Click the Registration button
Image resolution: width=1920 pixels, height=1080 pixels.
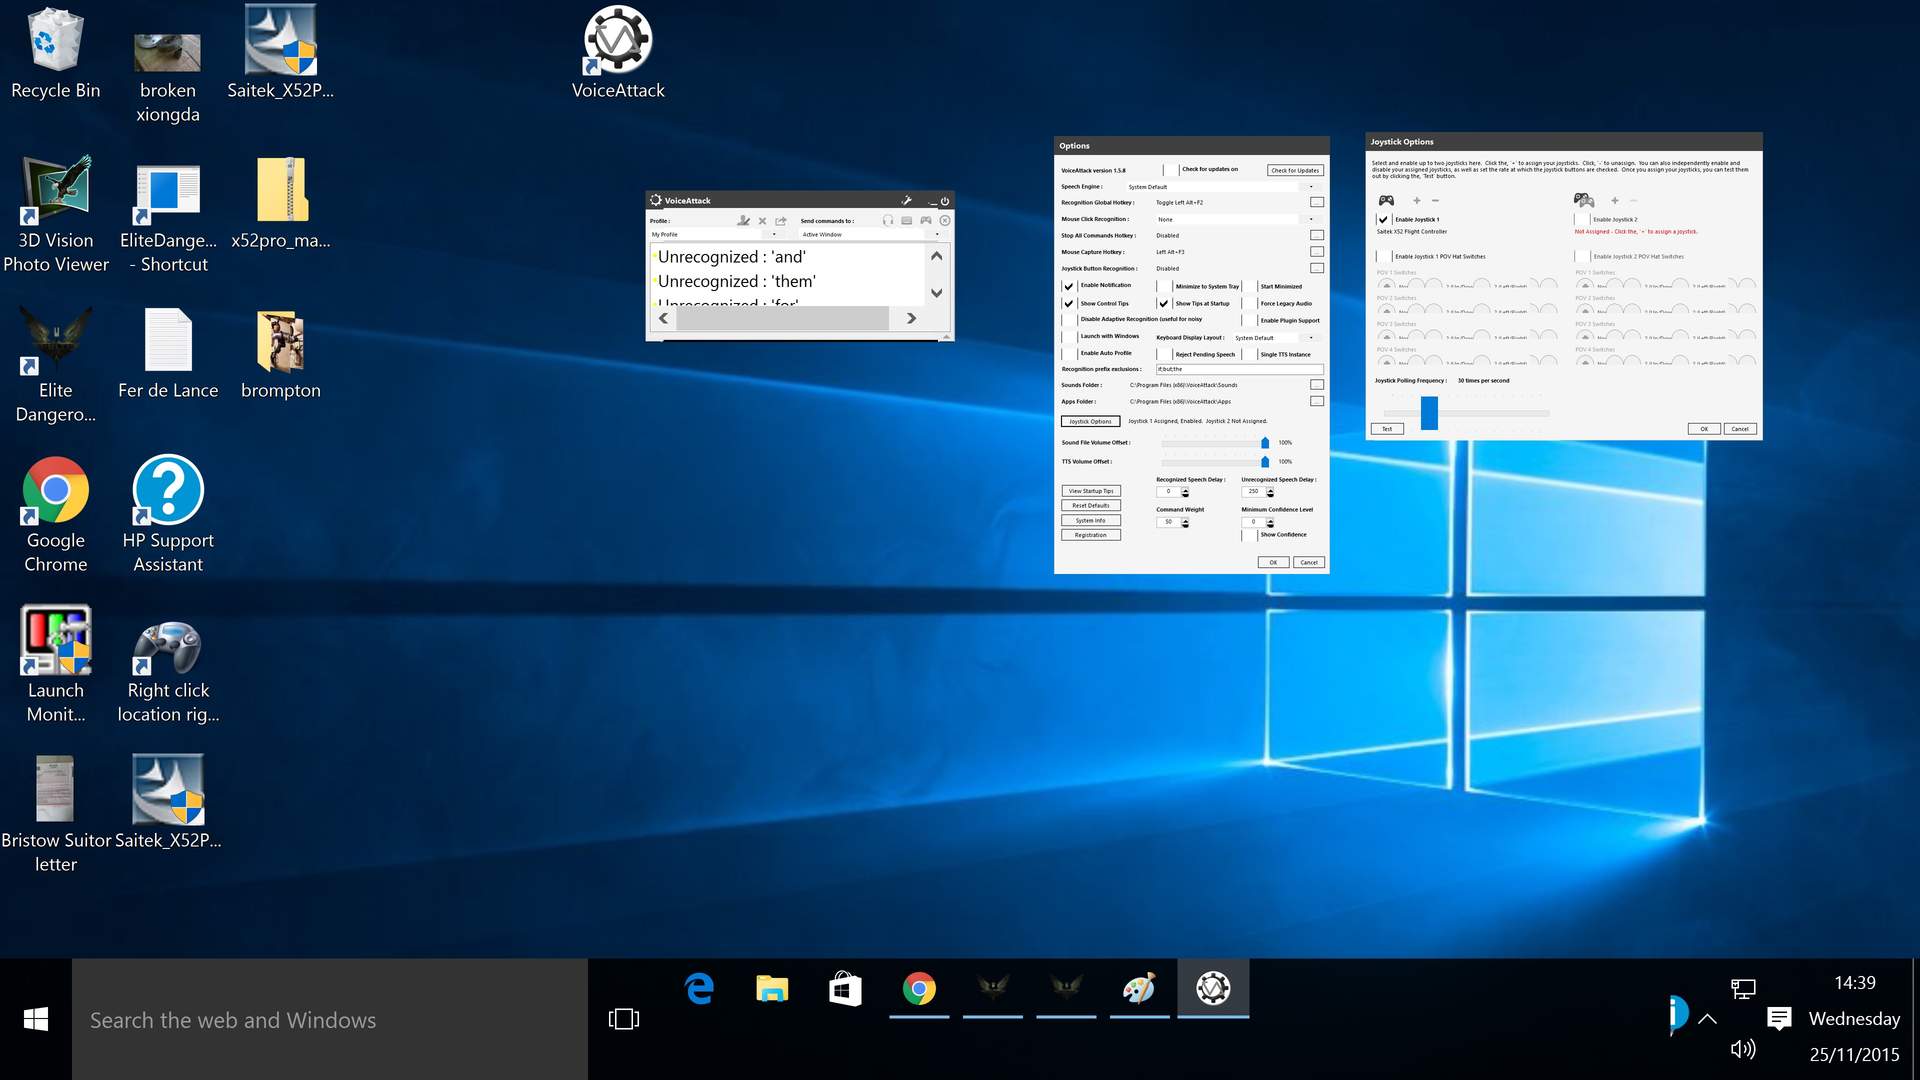[1091, 535]
